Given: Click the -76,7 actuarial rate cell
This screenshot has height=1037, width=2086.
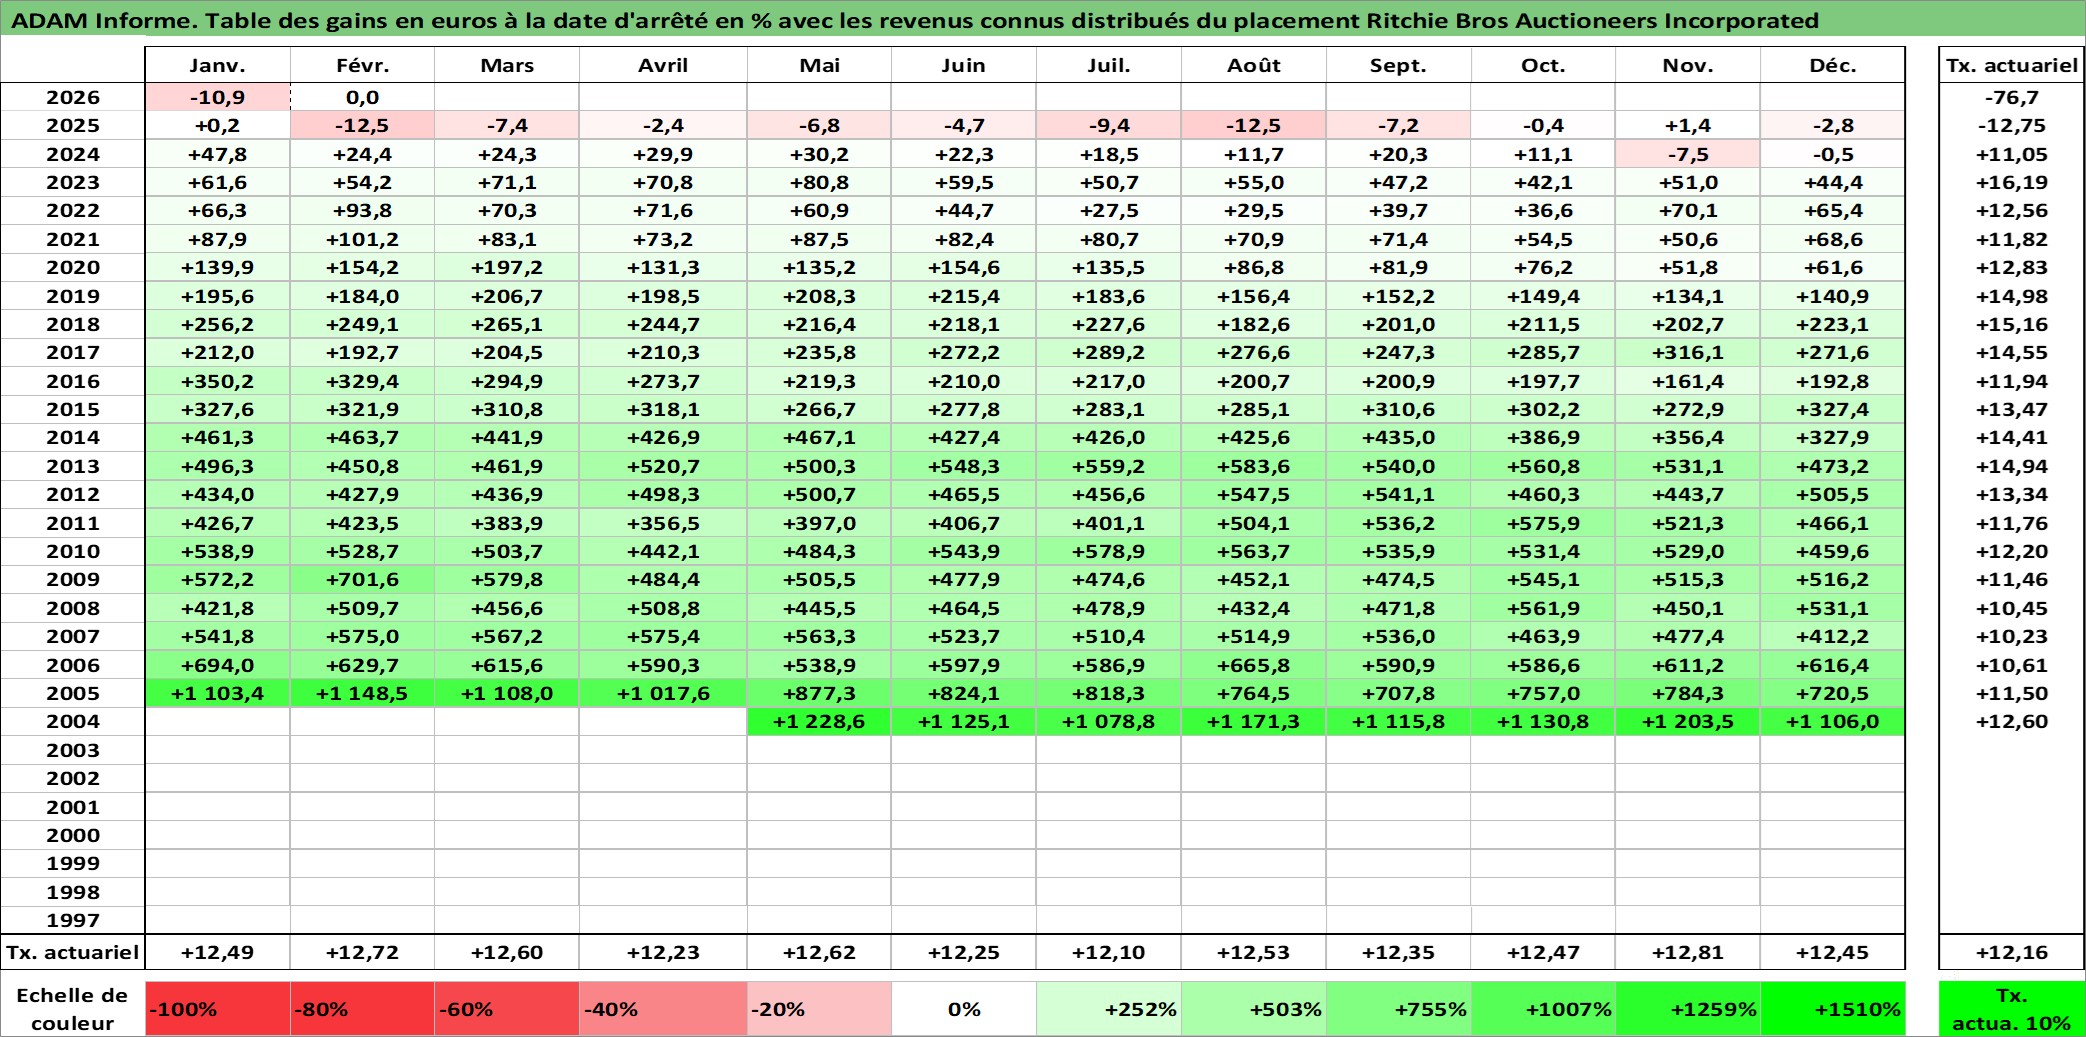Looking at the screenshot, I should pos(2012,97).
